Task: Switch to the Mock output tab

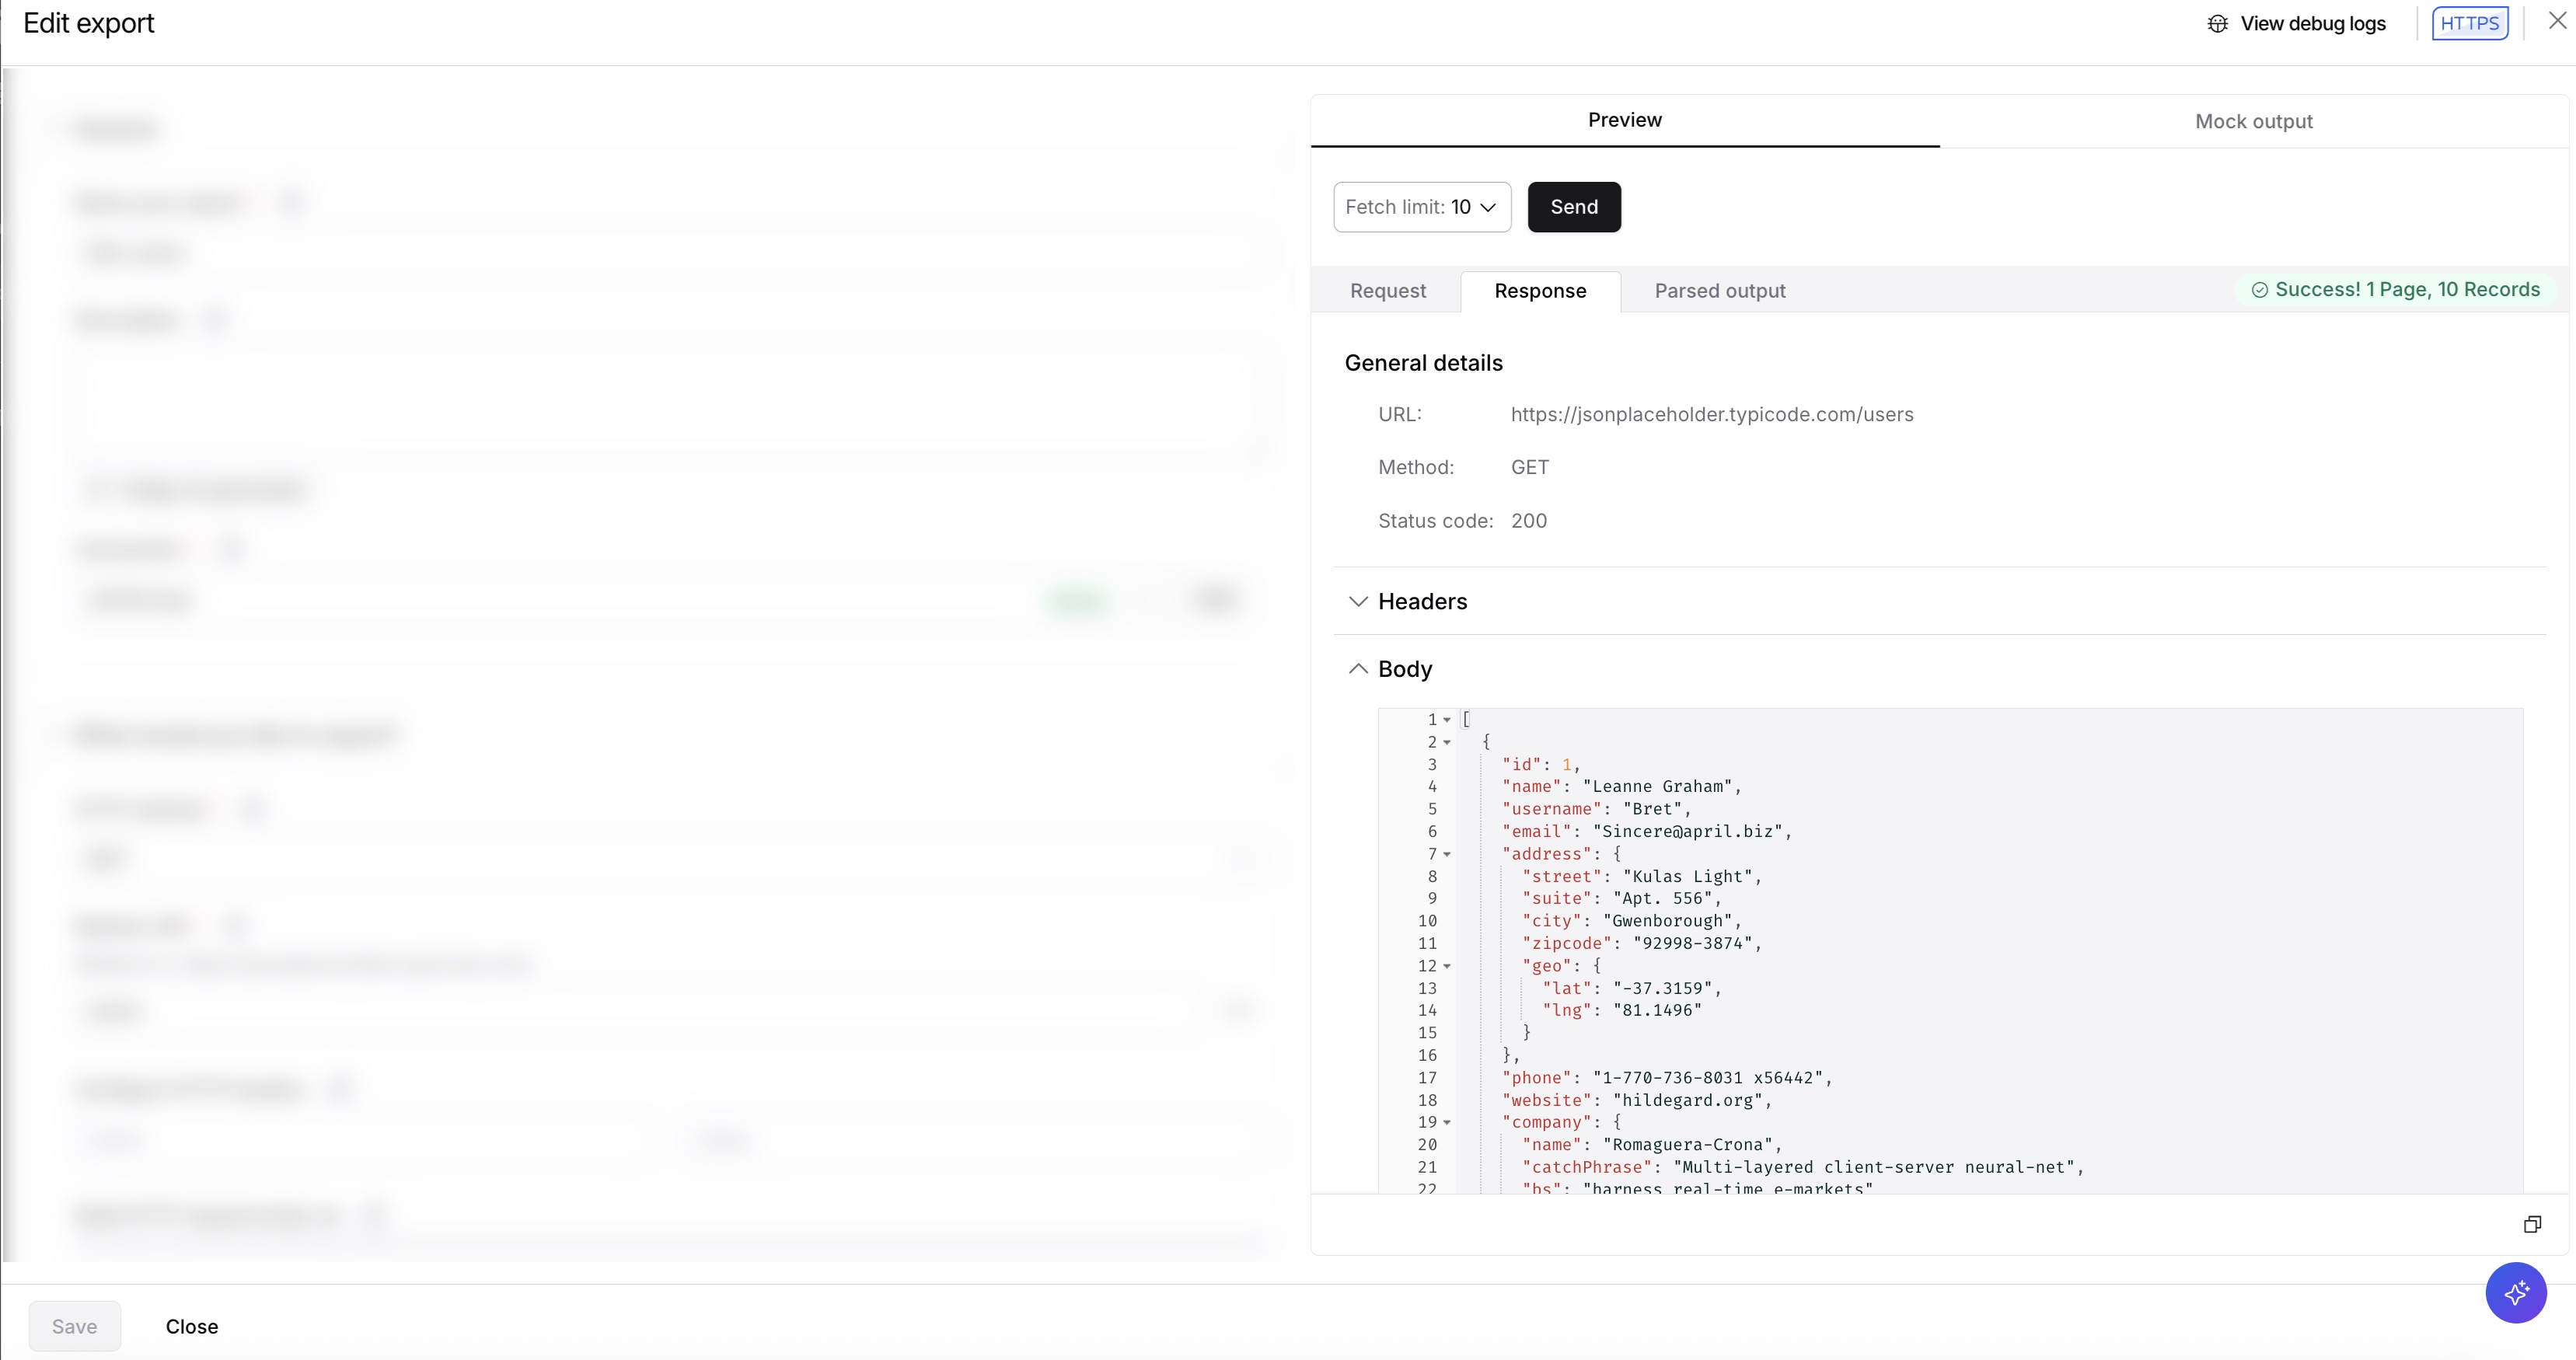Action: tap(2253, 121)
